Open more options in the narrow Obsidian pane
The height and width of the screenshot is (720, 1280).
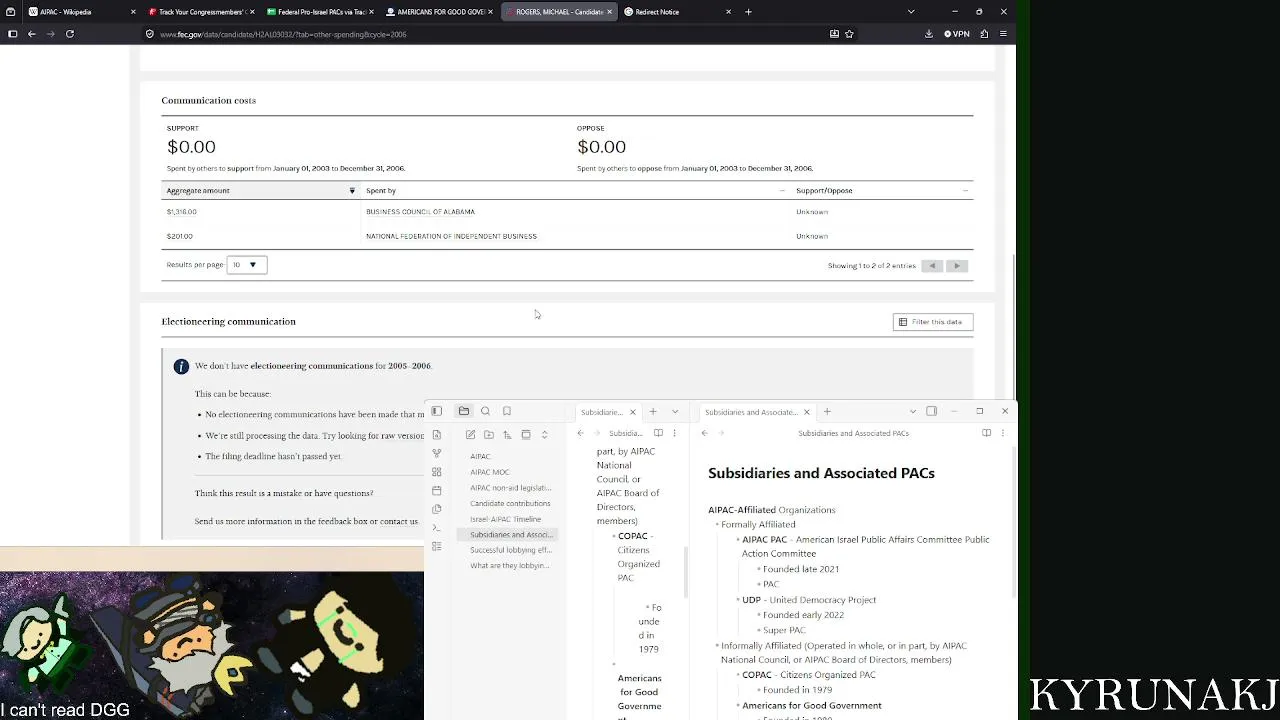point(674,433)
